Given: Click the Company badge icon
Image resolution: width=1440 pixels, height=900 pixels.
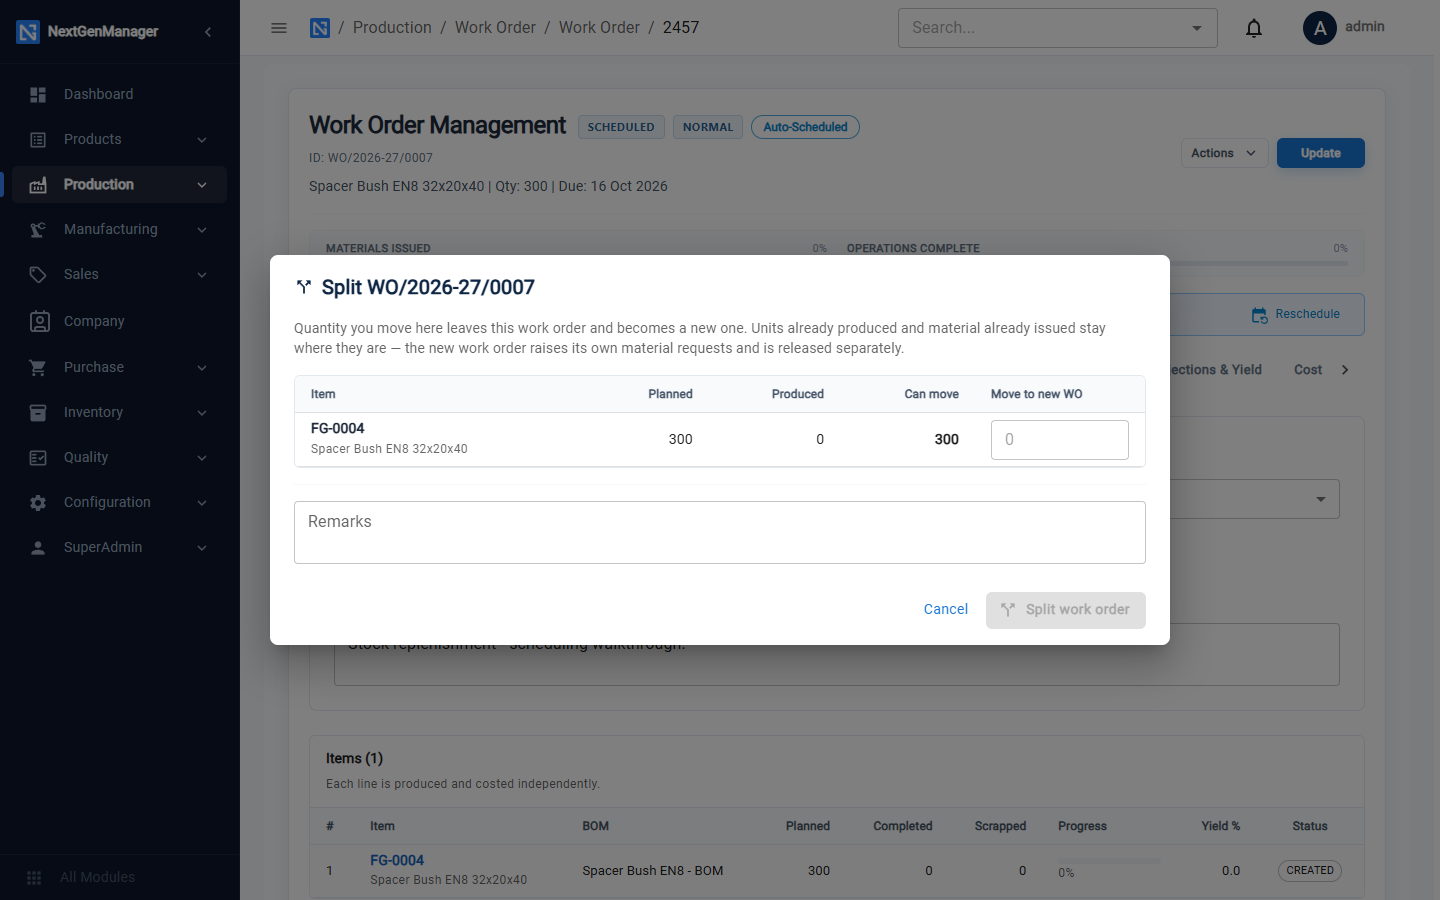Looking at the screenshot, I should (39, 321).
